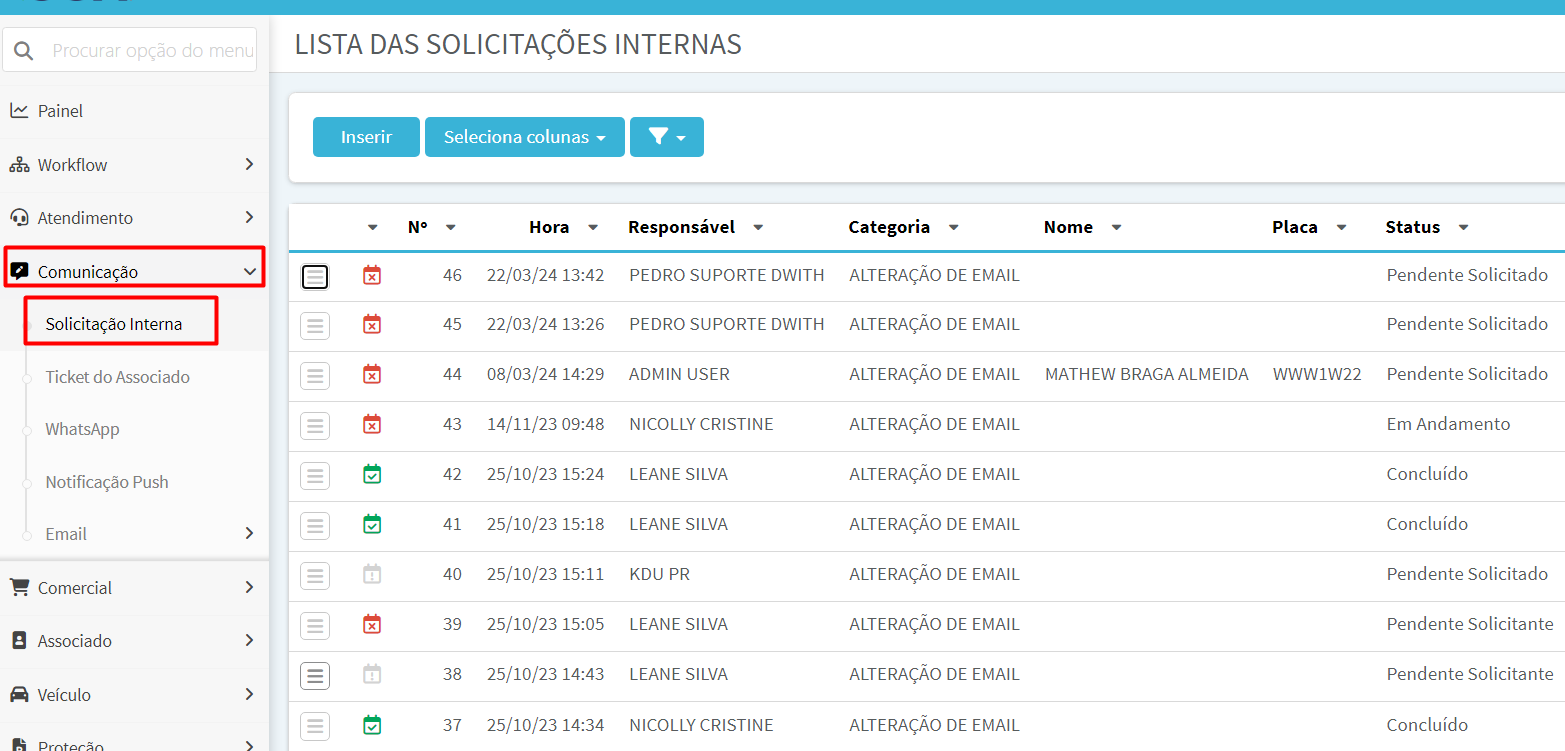
Task: Open row menu icon for request 46
Action: (315, 276)
